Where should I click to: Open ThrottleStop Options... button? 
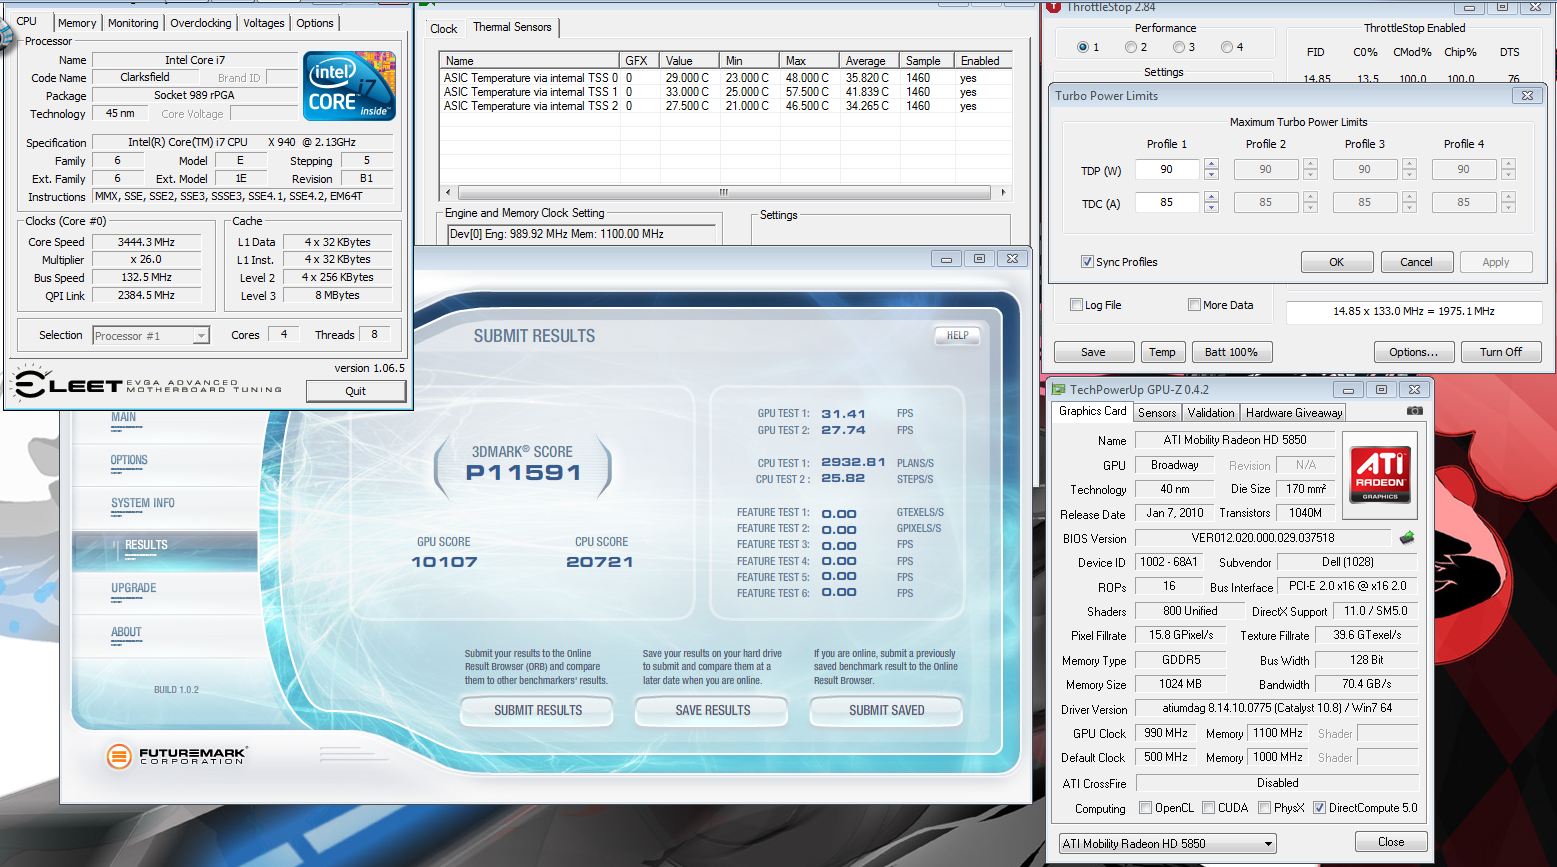coord(1413,352)
